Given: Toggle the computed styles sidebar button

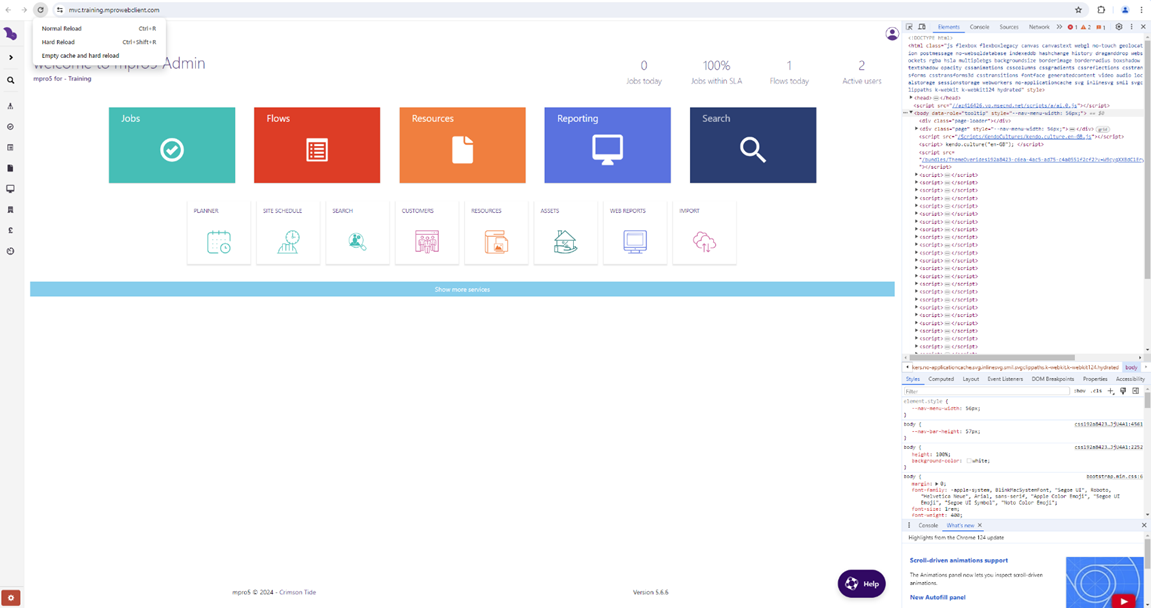Looking at the screenshot, I should point(1136,391).
